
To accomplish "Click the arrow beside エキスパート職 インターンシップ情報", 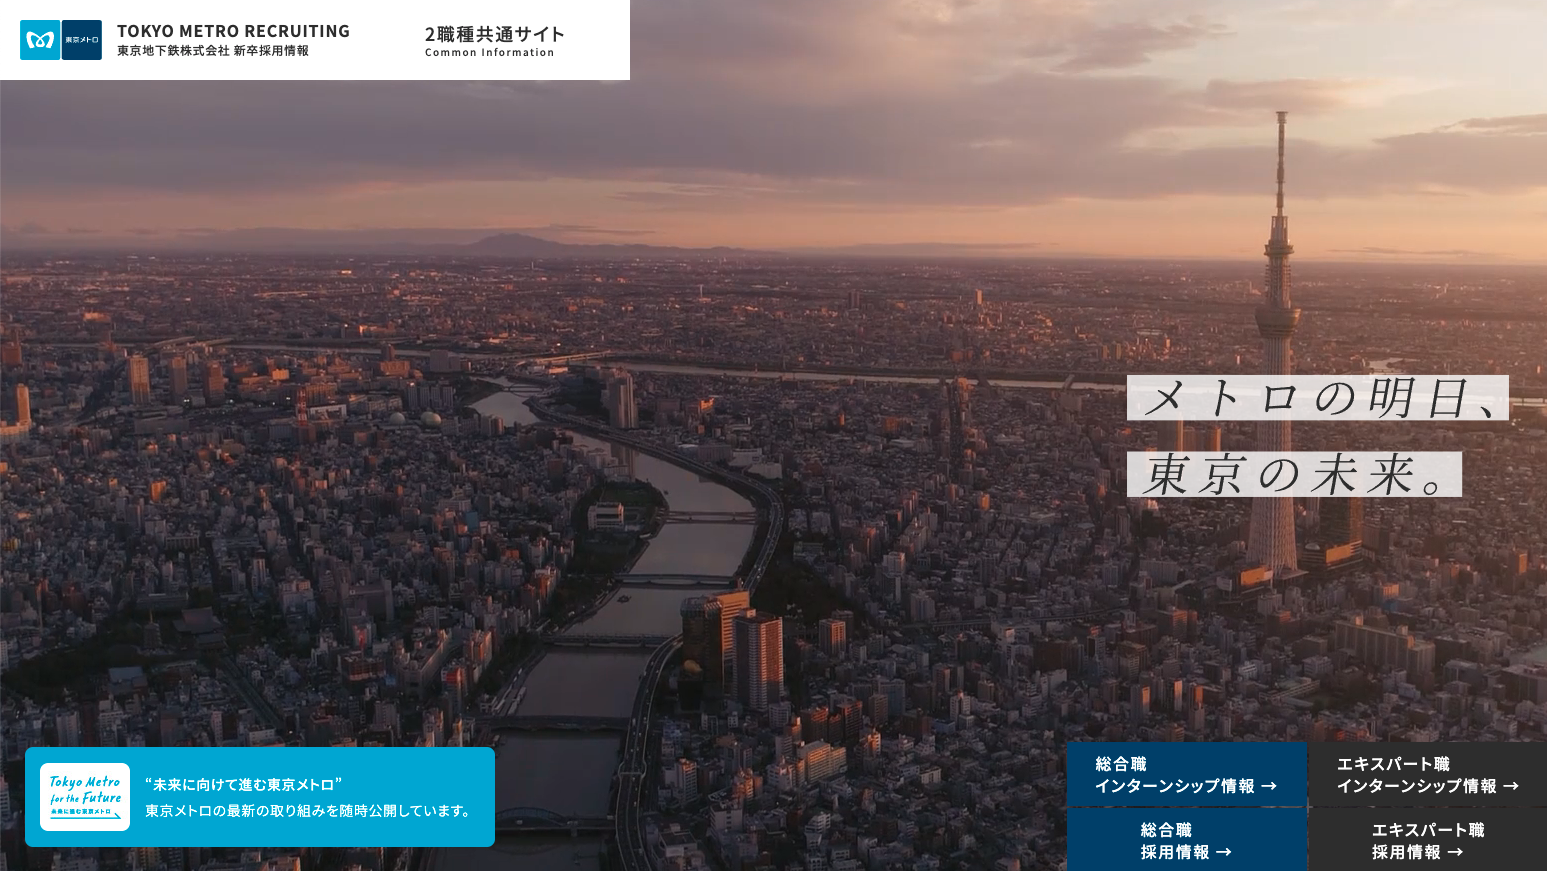I will click(x=1511, y=786).
